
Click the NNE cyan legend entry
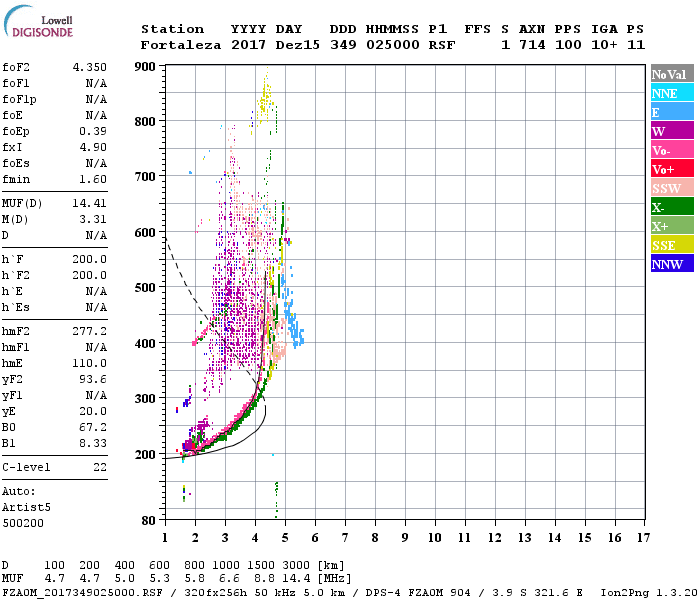671,93
